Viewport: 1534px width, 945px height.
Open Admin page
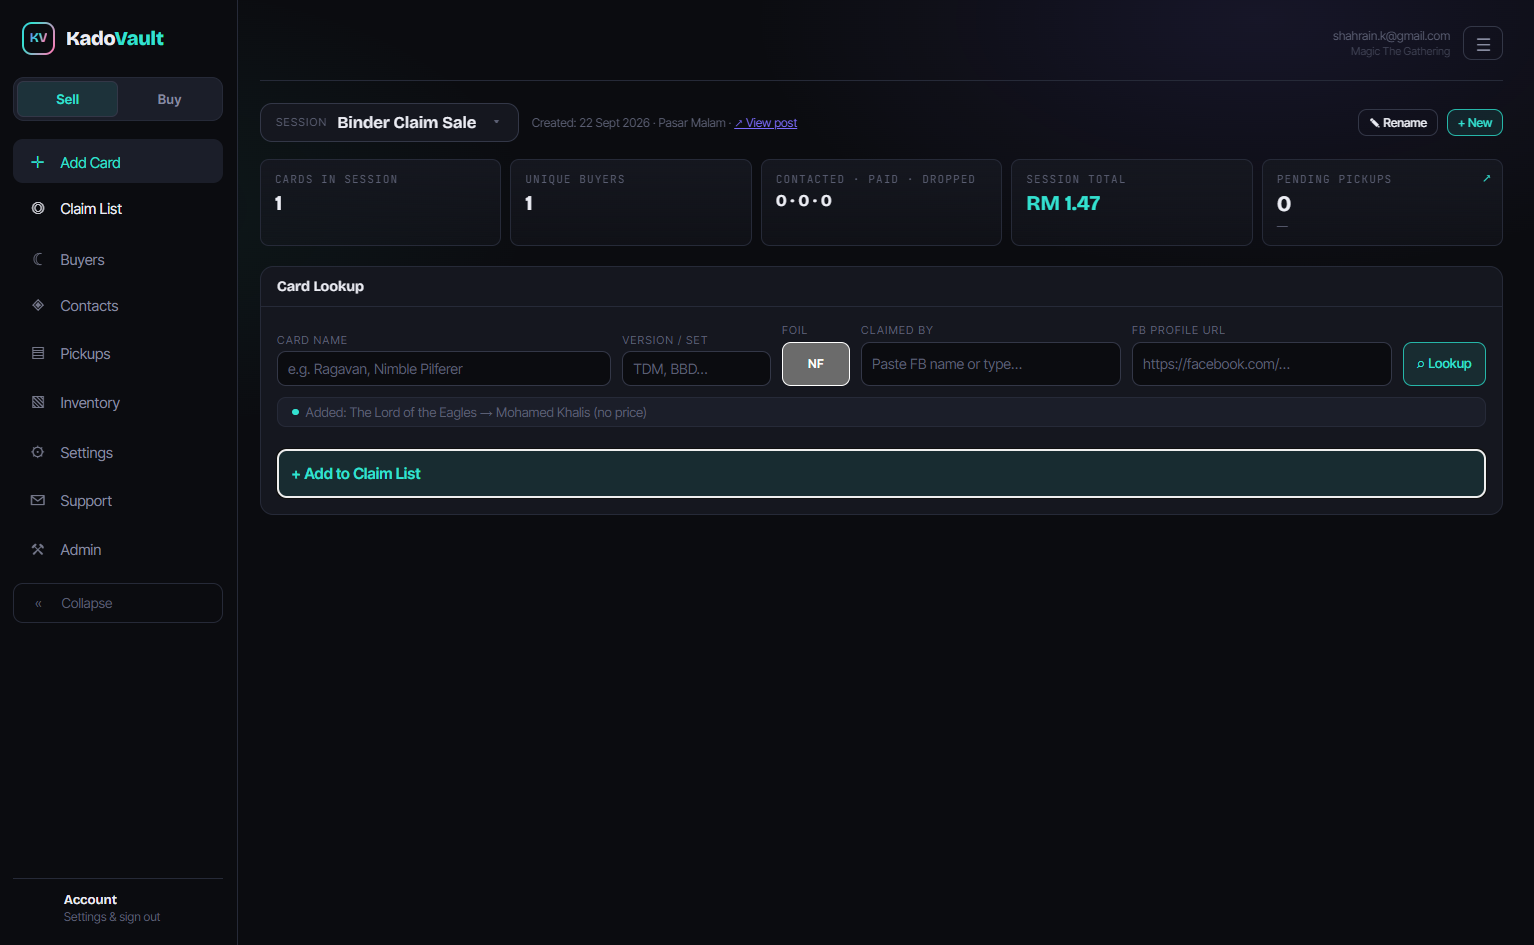tap(118, 549)
